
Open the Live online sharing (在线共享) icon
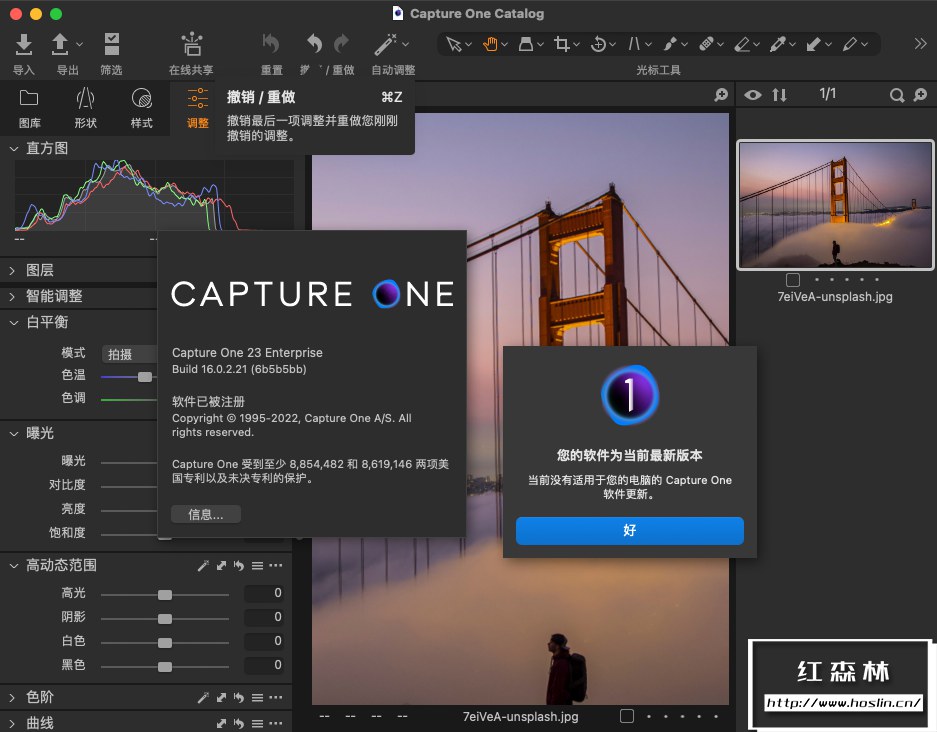(191, 45)
